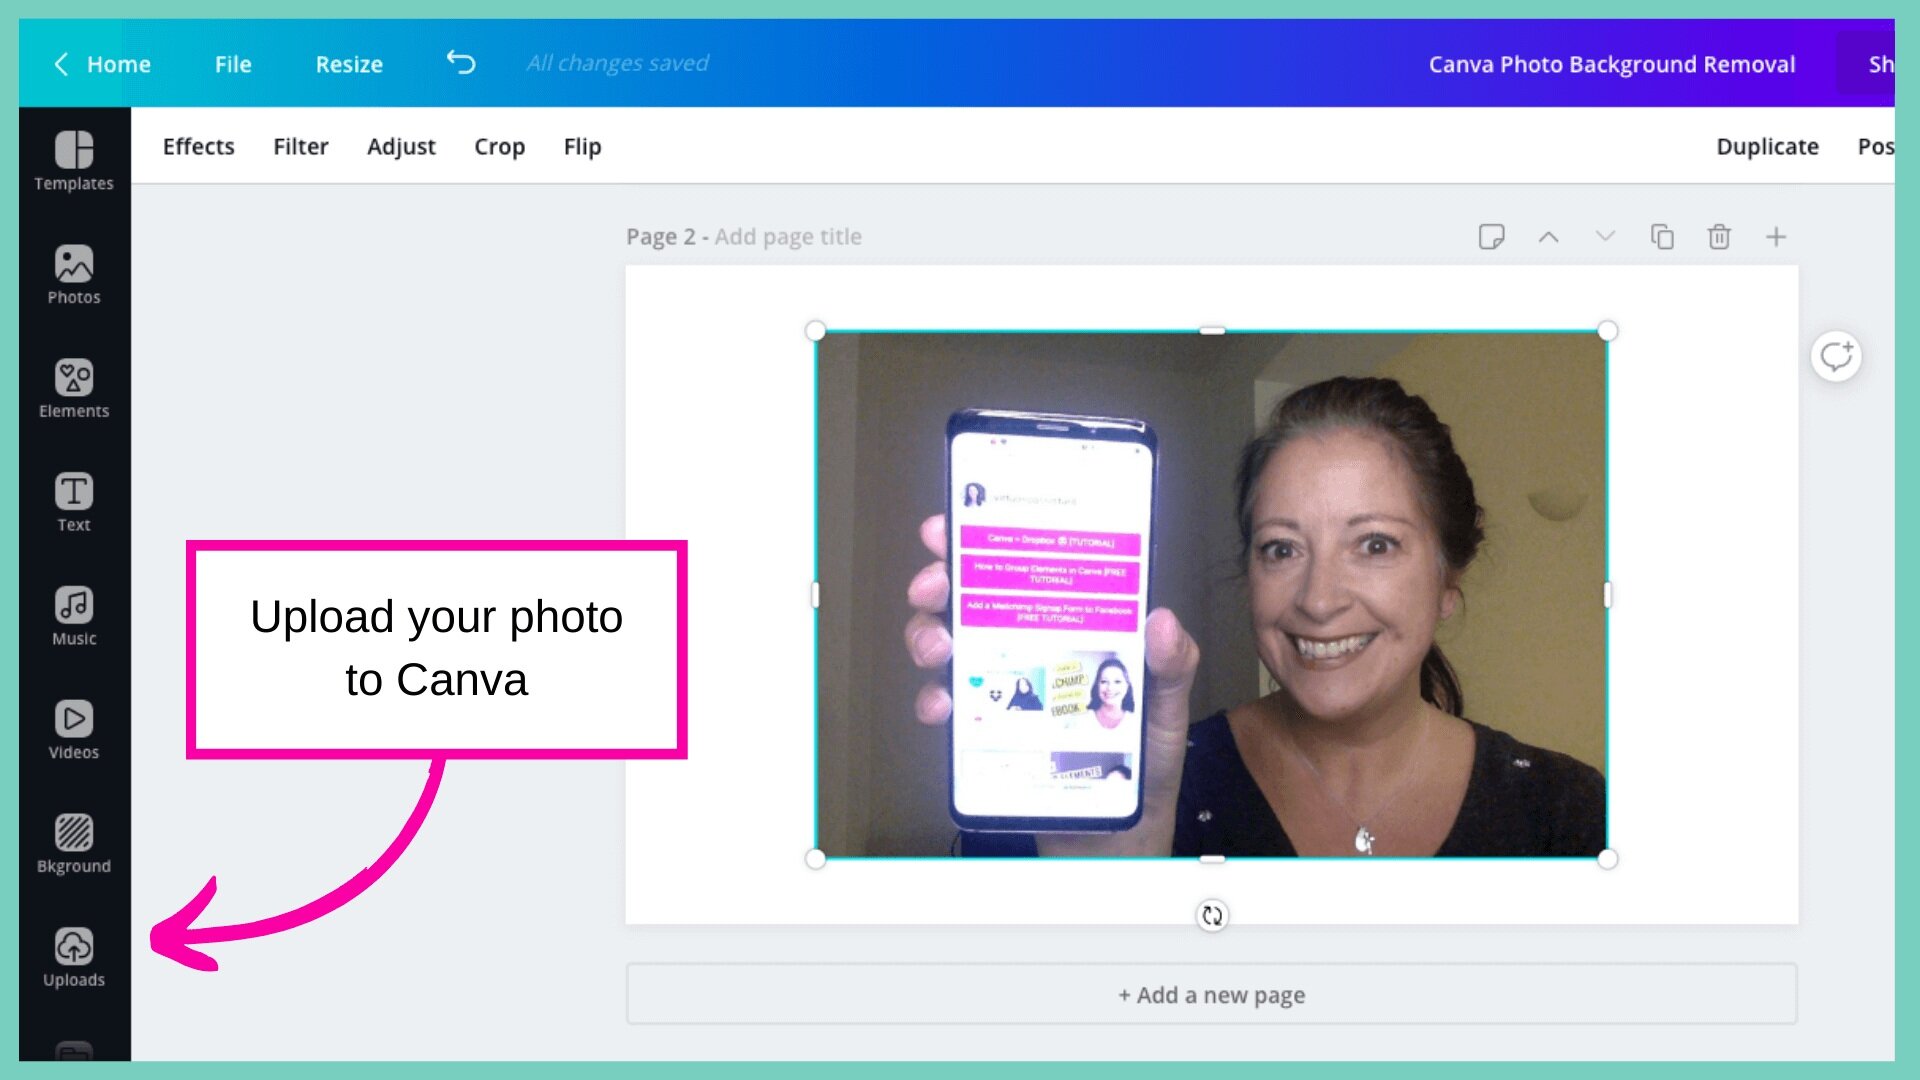This screenshot has height=1080, width=1920.
Task: Select the Flip toolbar option
Action: [580, 146]
